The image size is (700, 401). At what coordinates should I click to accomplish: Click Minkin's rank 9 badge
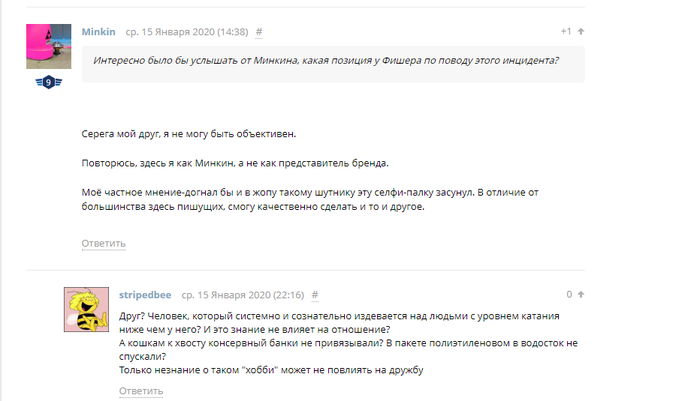pos(48,82)
